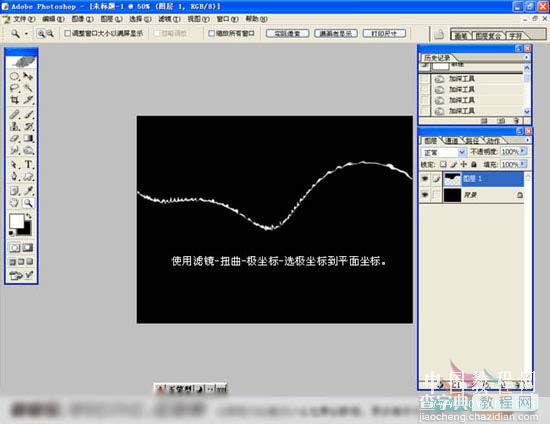This screenshot has width=550, height=424.
Task: Toggle lock image pixels brush icon
Action: [x=454, y=164]
